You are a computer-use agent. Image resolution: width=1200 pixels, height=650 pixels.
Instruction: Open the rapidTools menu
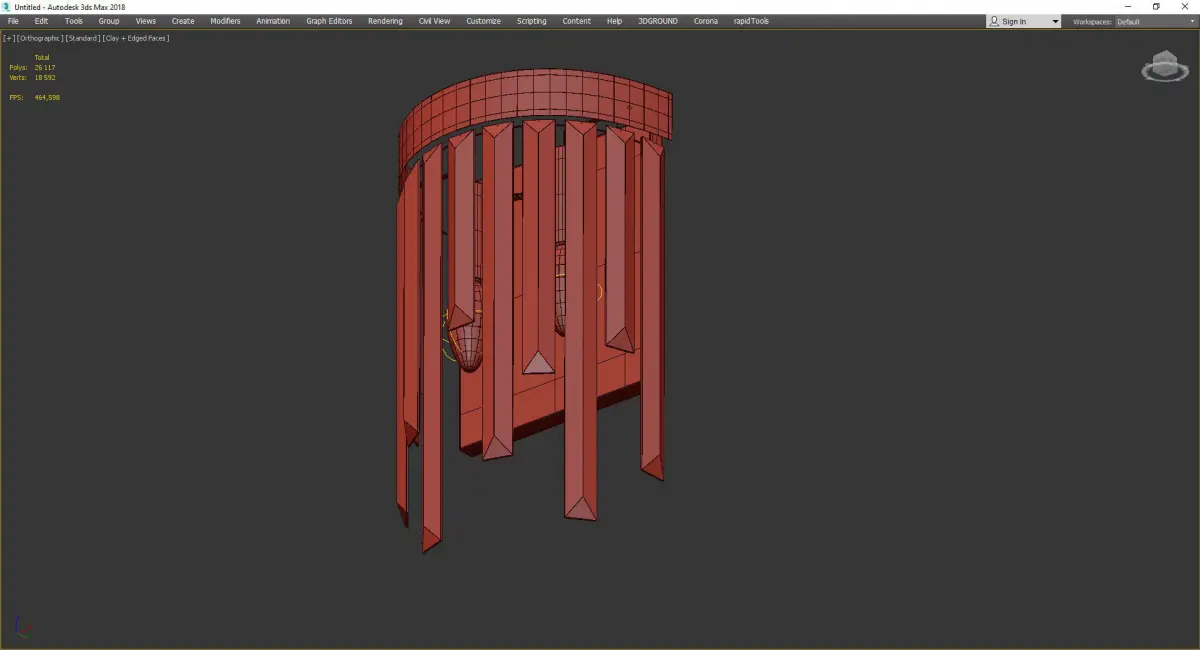[x=750, y=21]
